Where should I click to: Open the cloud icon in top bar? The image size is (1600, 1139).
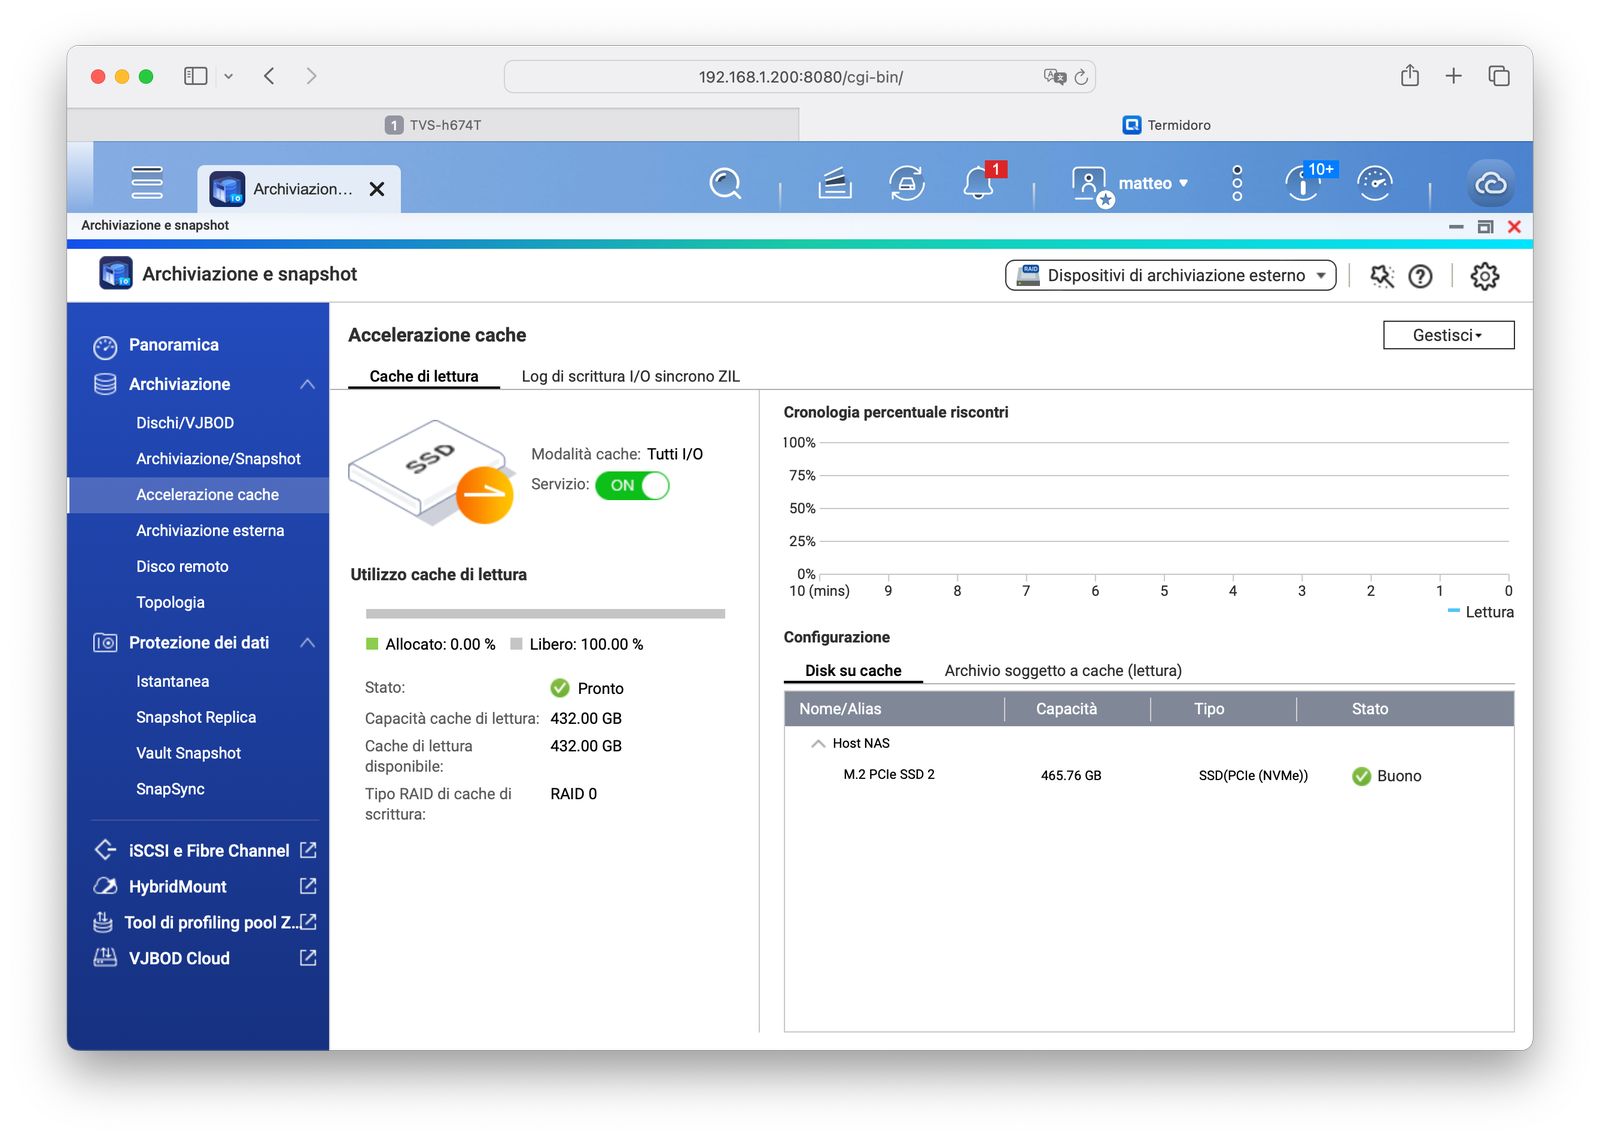click(x=1490, y=184)
